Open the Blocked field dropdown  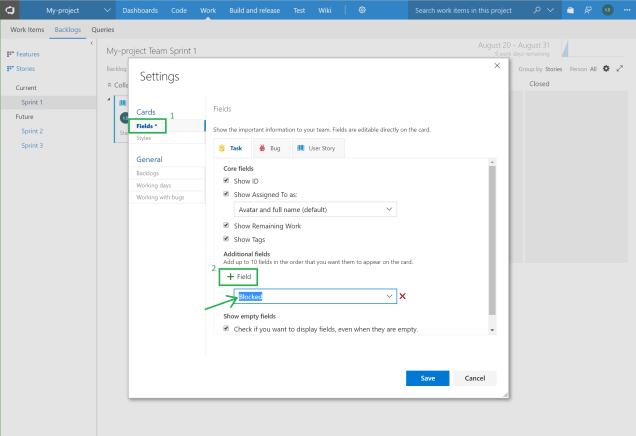tap(388, 297)
